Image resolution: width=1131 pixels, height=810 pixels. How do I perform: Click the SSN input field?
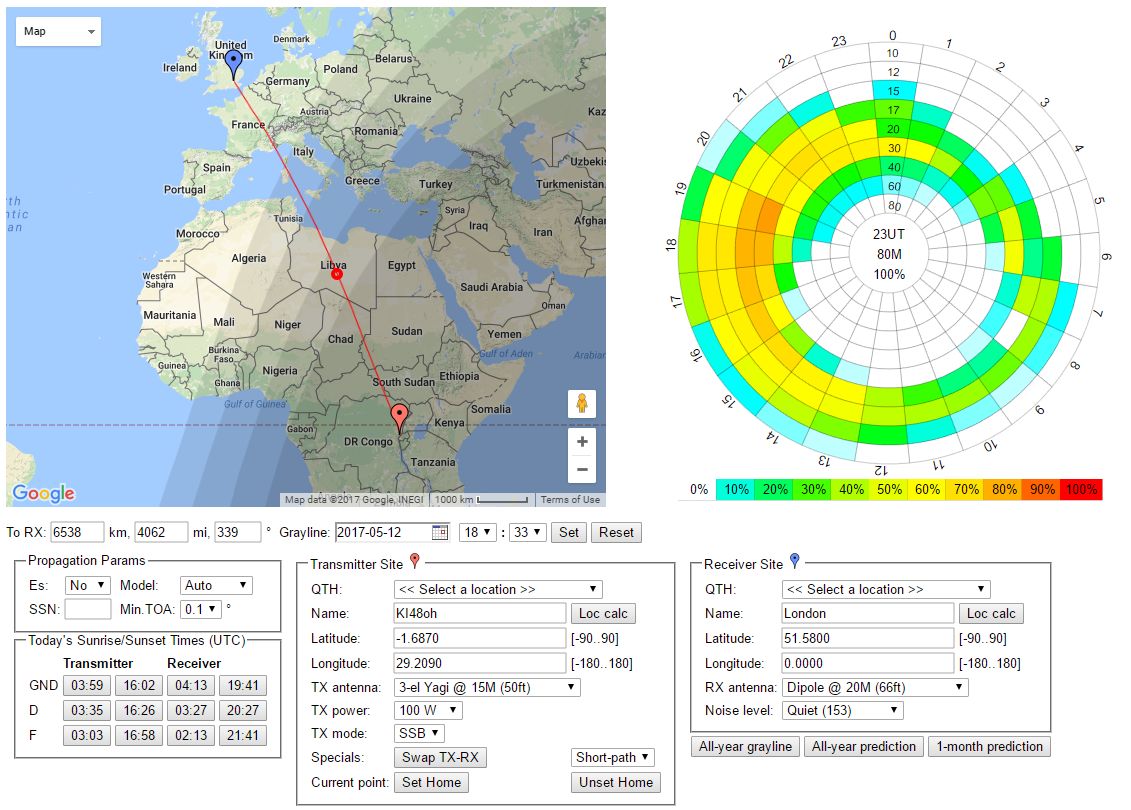click(87, 609)
